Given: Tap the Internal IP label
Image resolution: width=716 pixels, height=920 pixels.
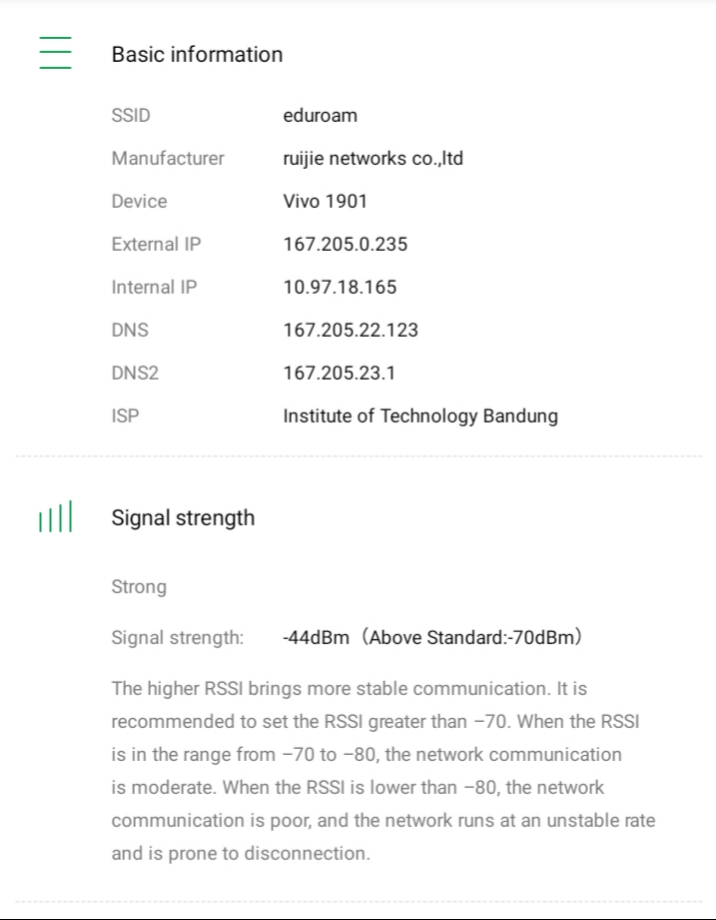Looking at the screenshot, I should [x=154, y=287].
